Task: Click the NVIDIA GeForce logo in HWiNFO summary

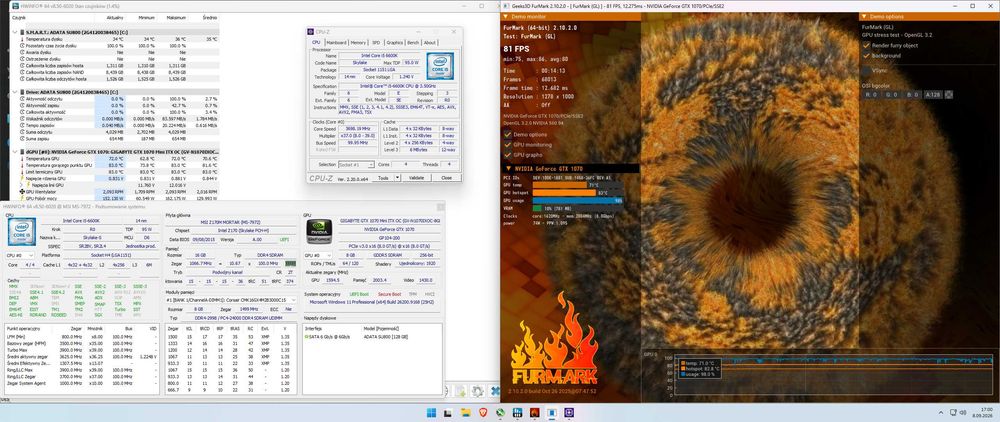Action: (319, 232)
